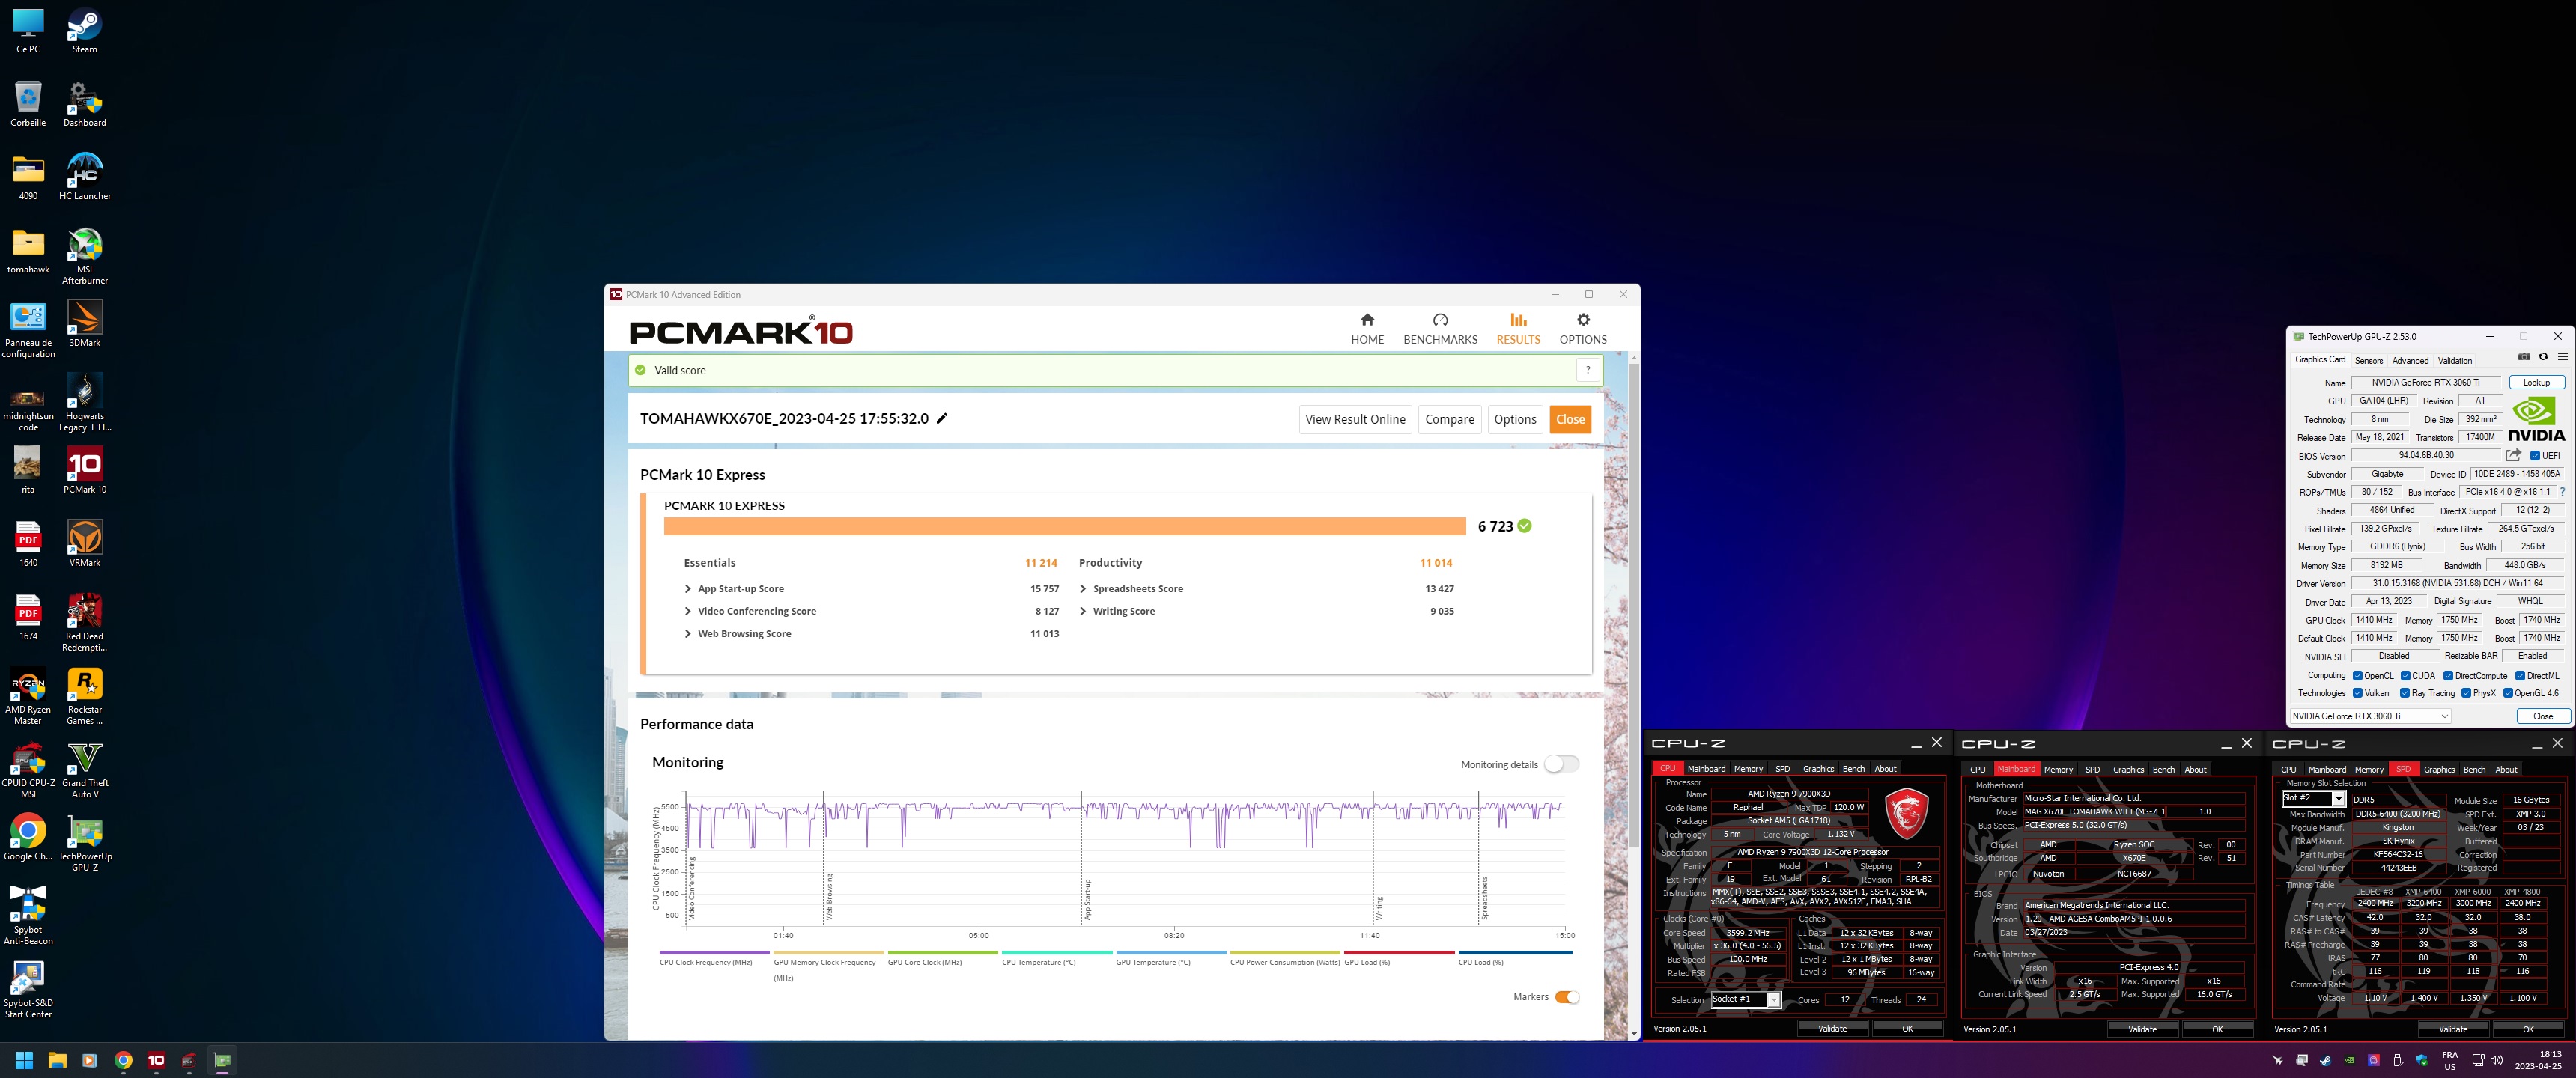Open VRMark desktop shortcut

click(84, 544)
